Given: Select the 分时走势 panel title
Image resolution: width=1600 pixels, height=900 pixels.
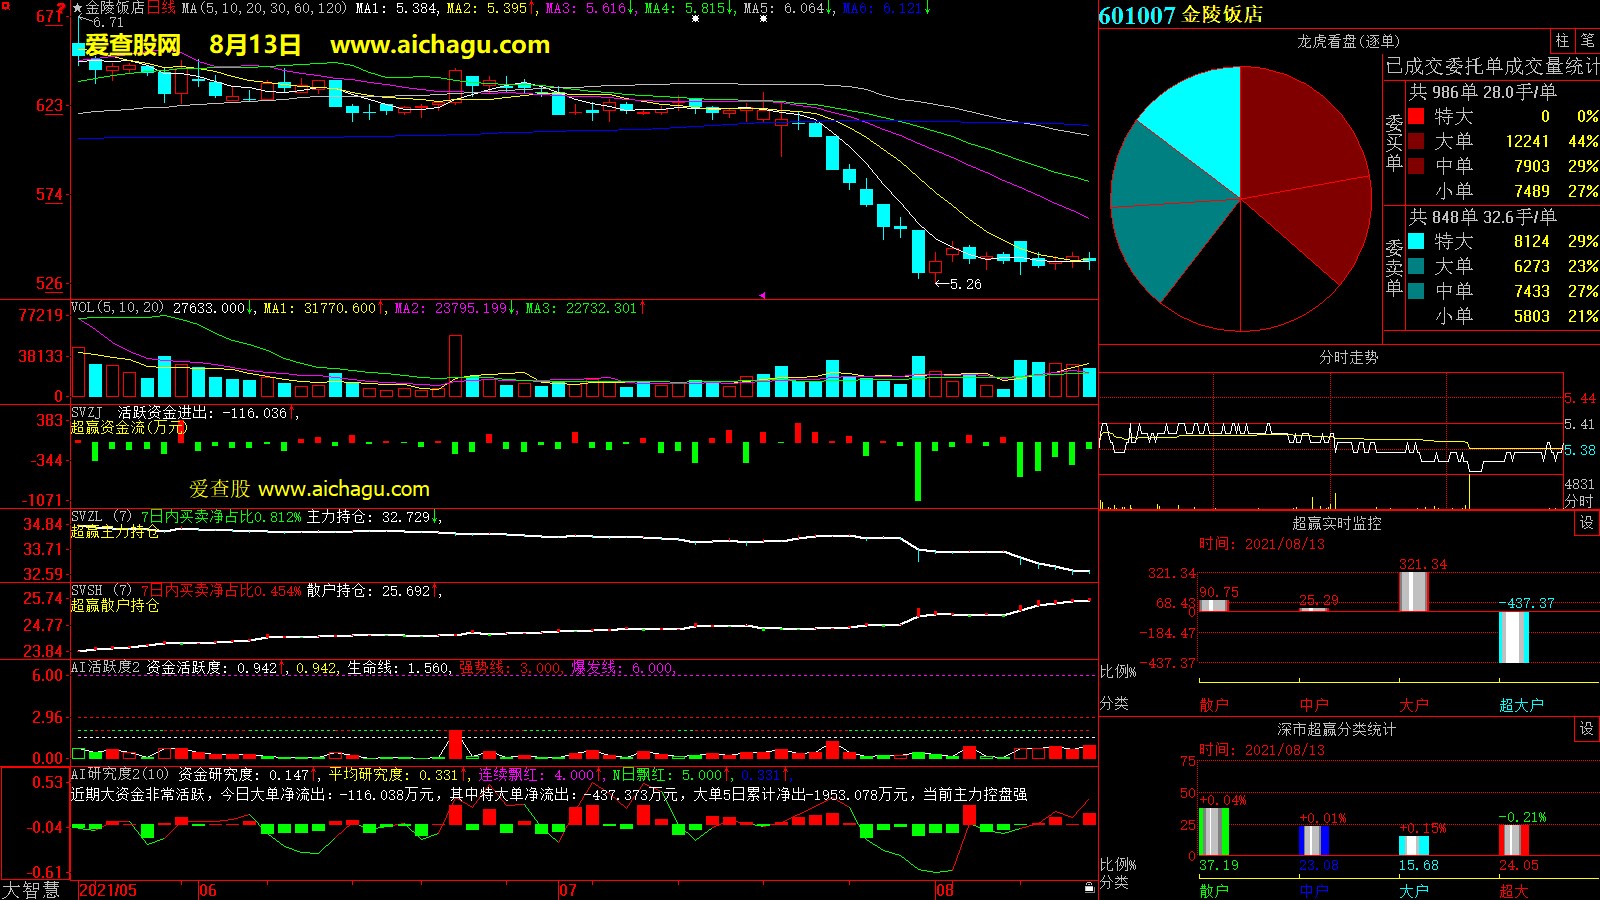Looking at the screenshot, I should coord(1348,357).
